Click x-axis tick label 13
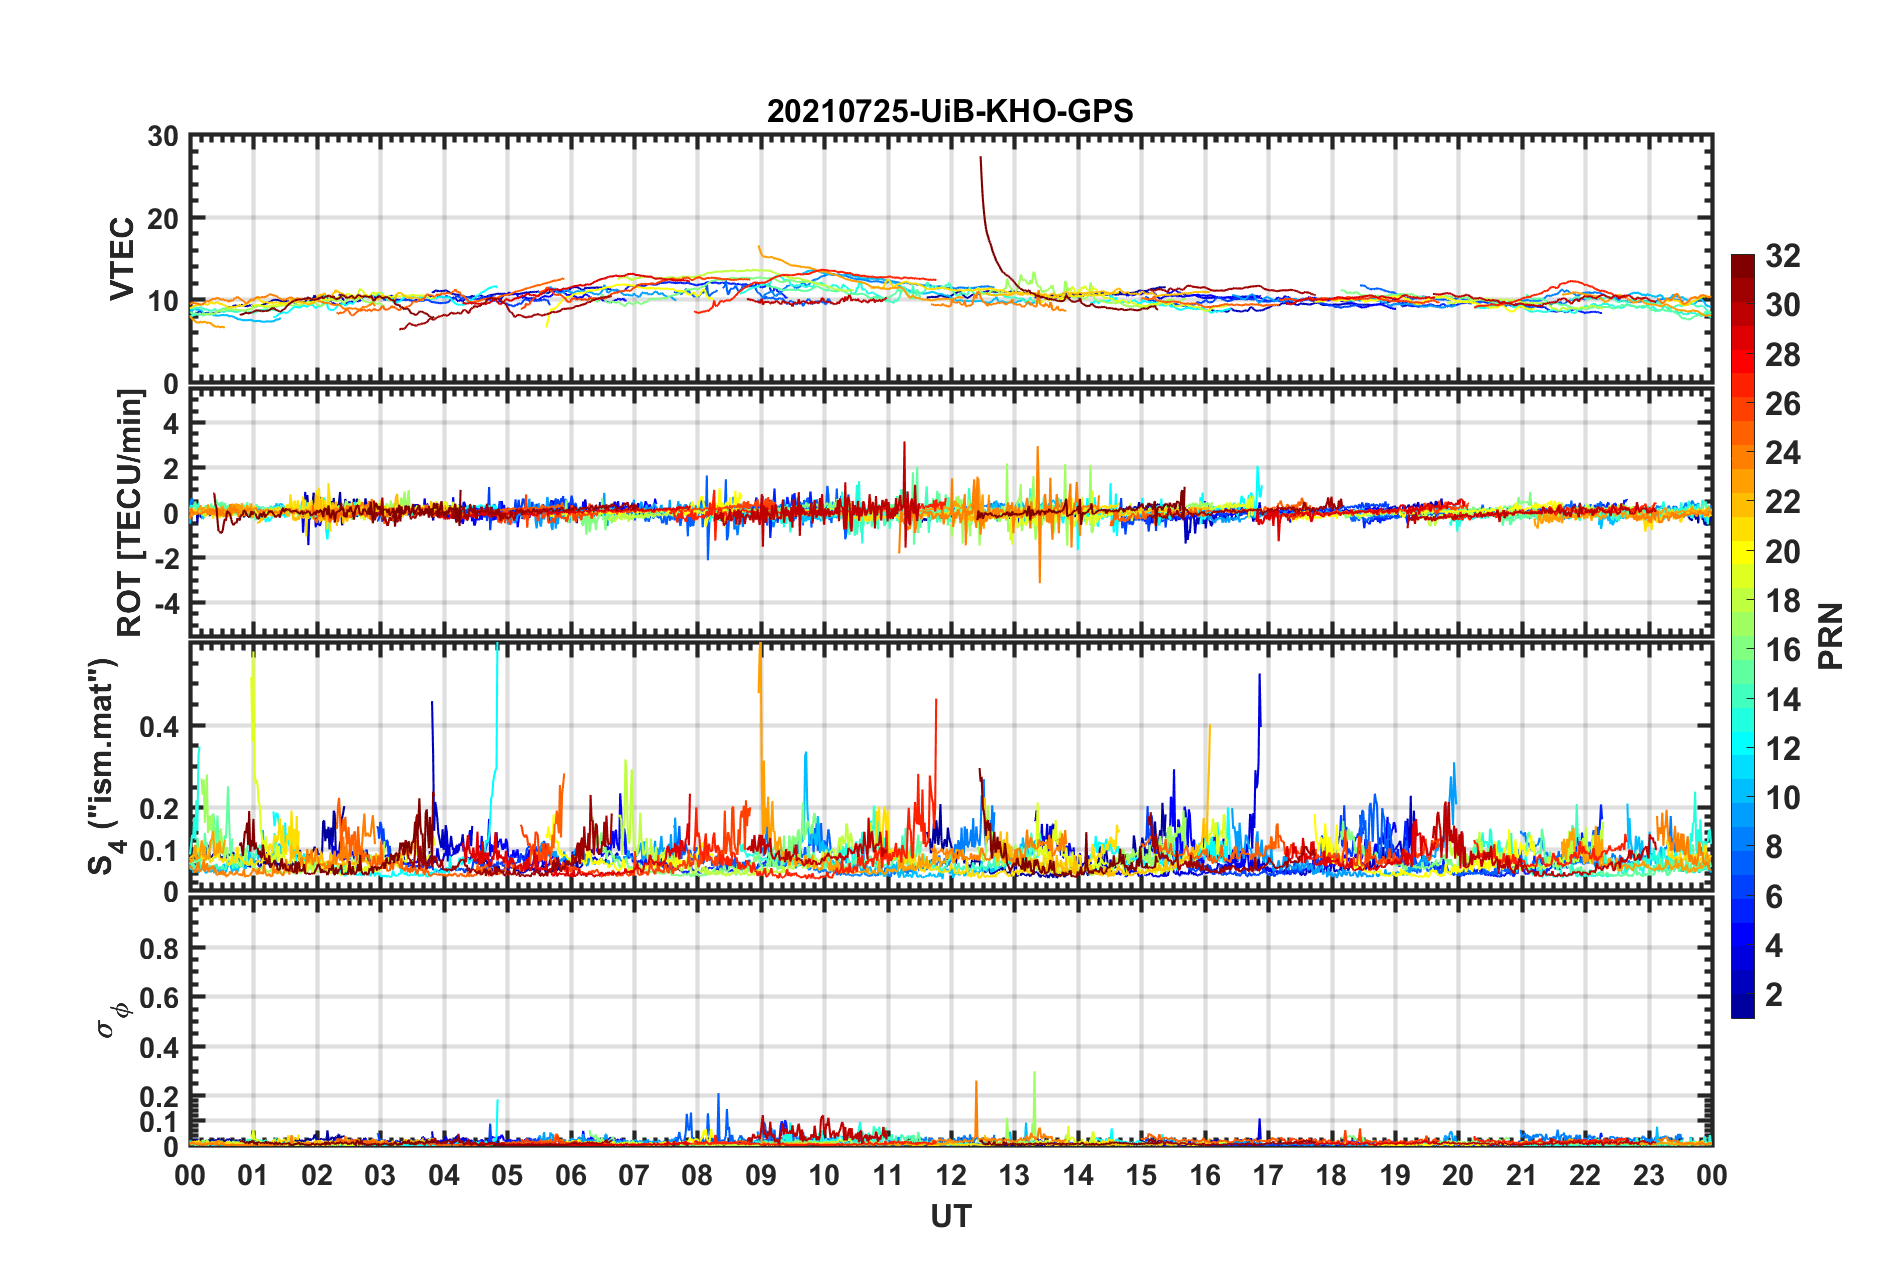The width and height of the screenshot is (1902, 1272). tap(1014, 1175)
